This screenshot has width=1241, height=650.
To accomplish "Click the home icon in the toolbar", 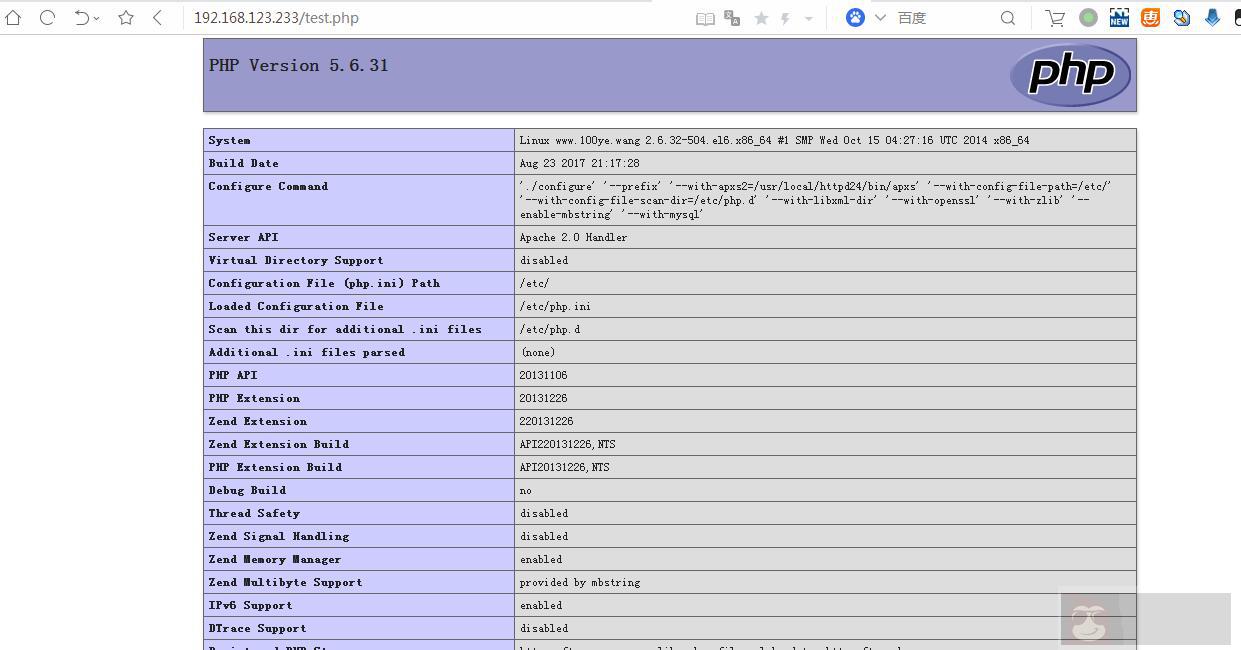I will tap(14, 17).
